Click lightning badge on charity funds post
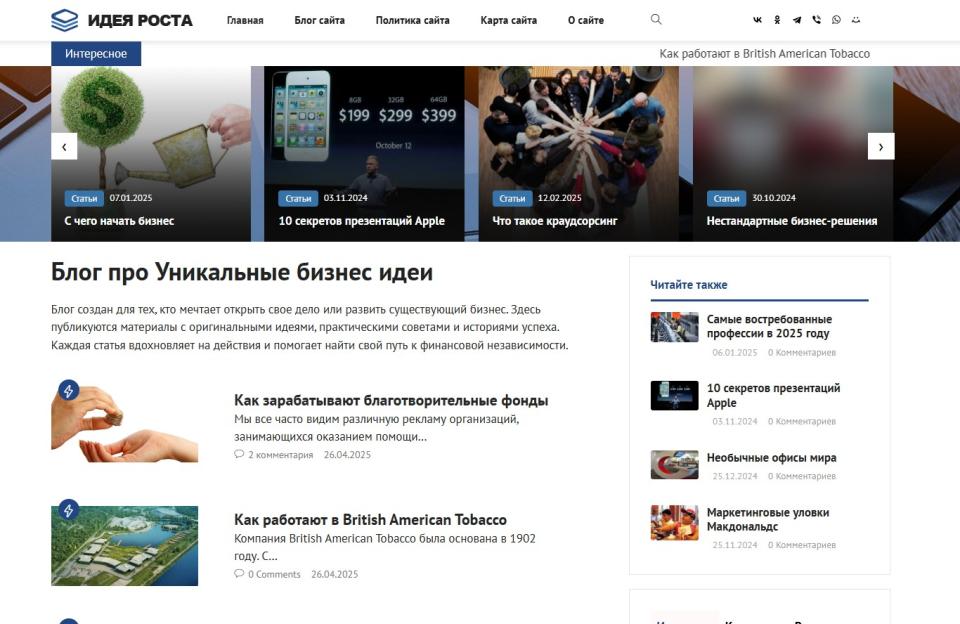 (x=69, y=390)
